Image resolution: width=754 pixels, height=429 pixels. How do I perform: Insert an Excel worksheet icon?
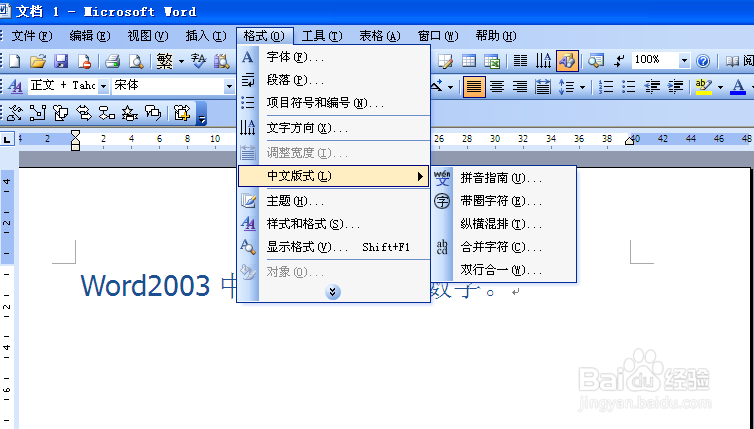491,61
